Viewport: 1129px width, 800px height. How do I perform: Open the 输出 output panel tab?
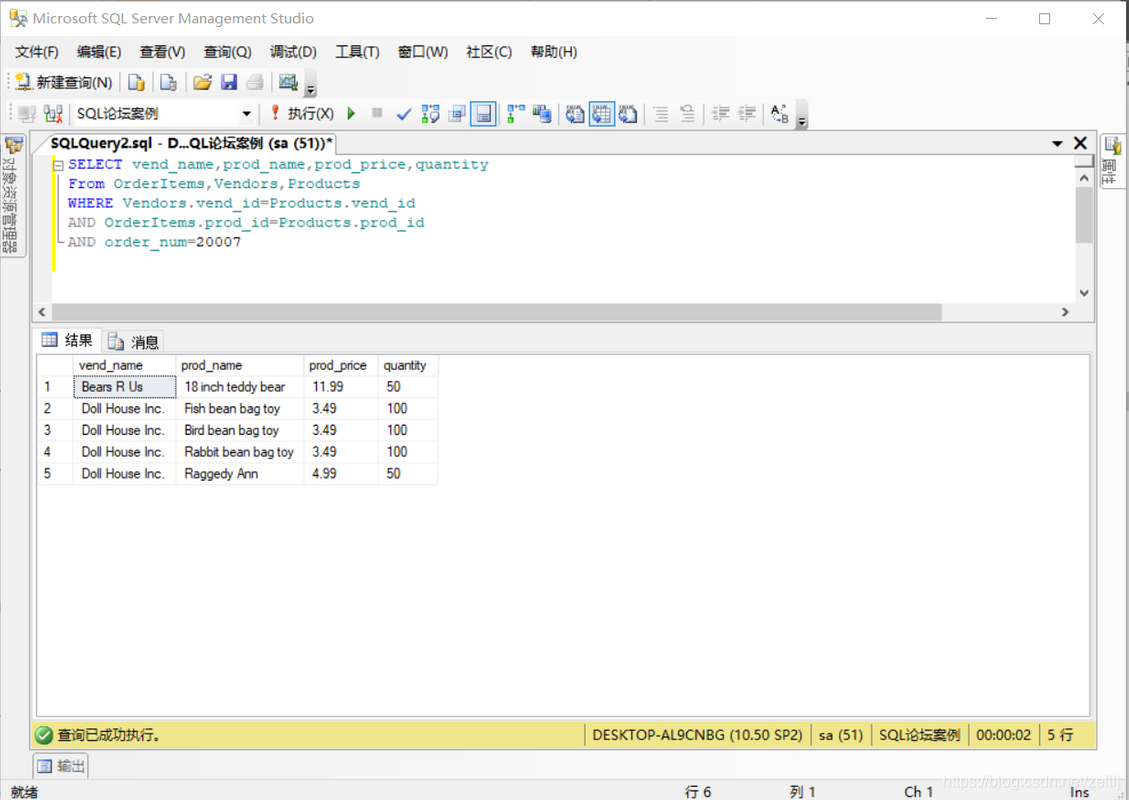(x=61, y=765)
